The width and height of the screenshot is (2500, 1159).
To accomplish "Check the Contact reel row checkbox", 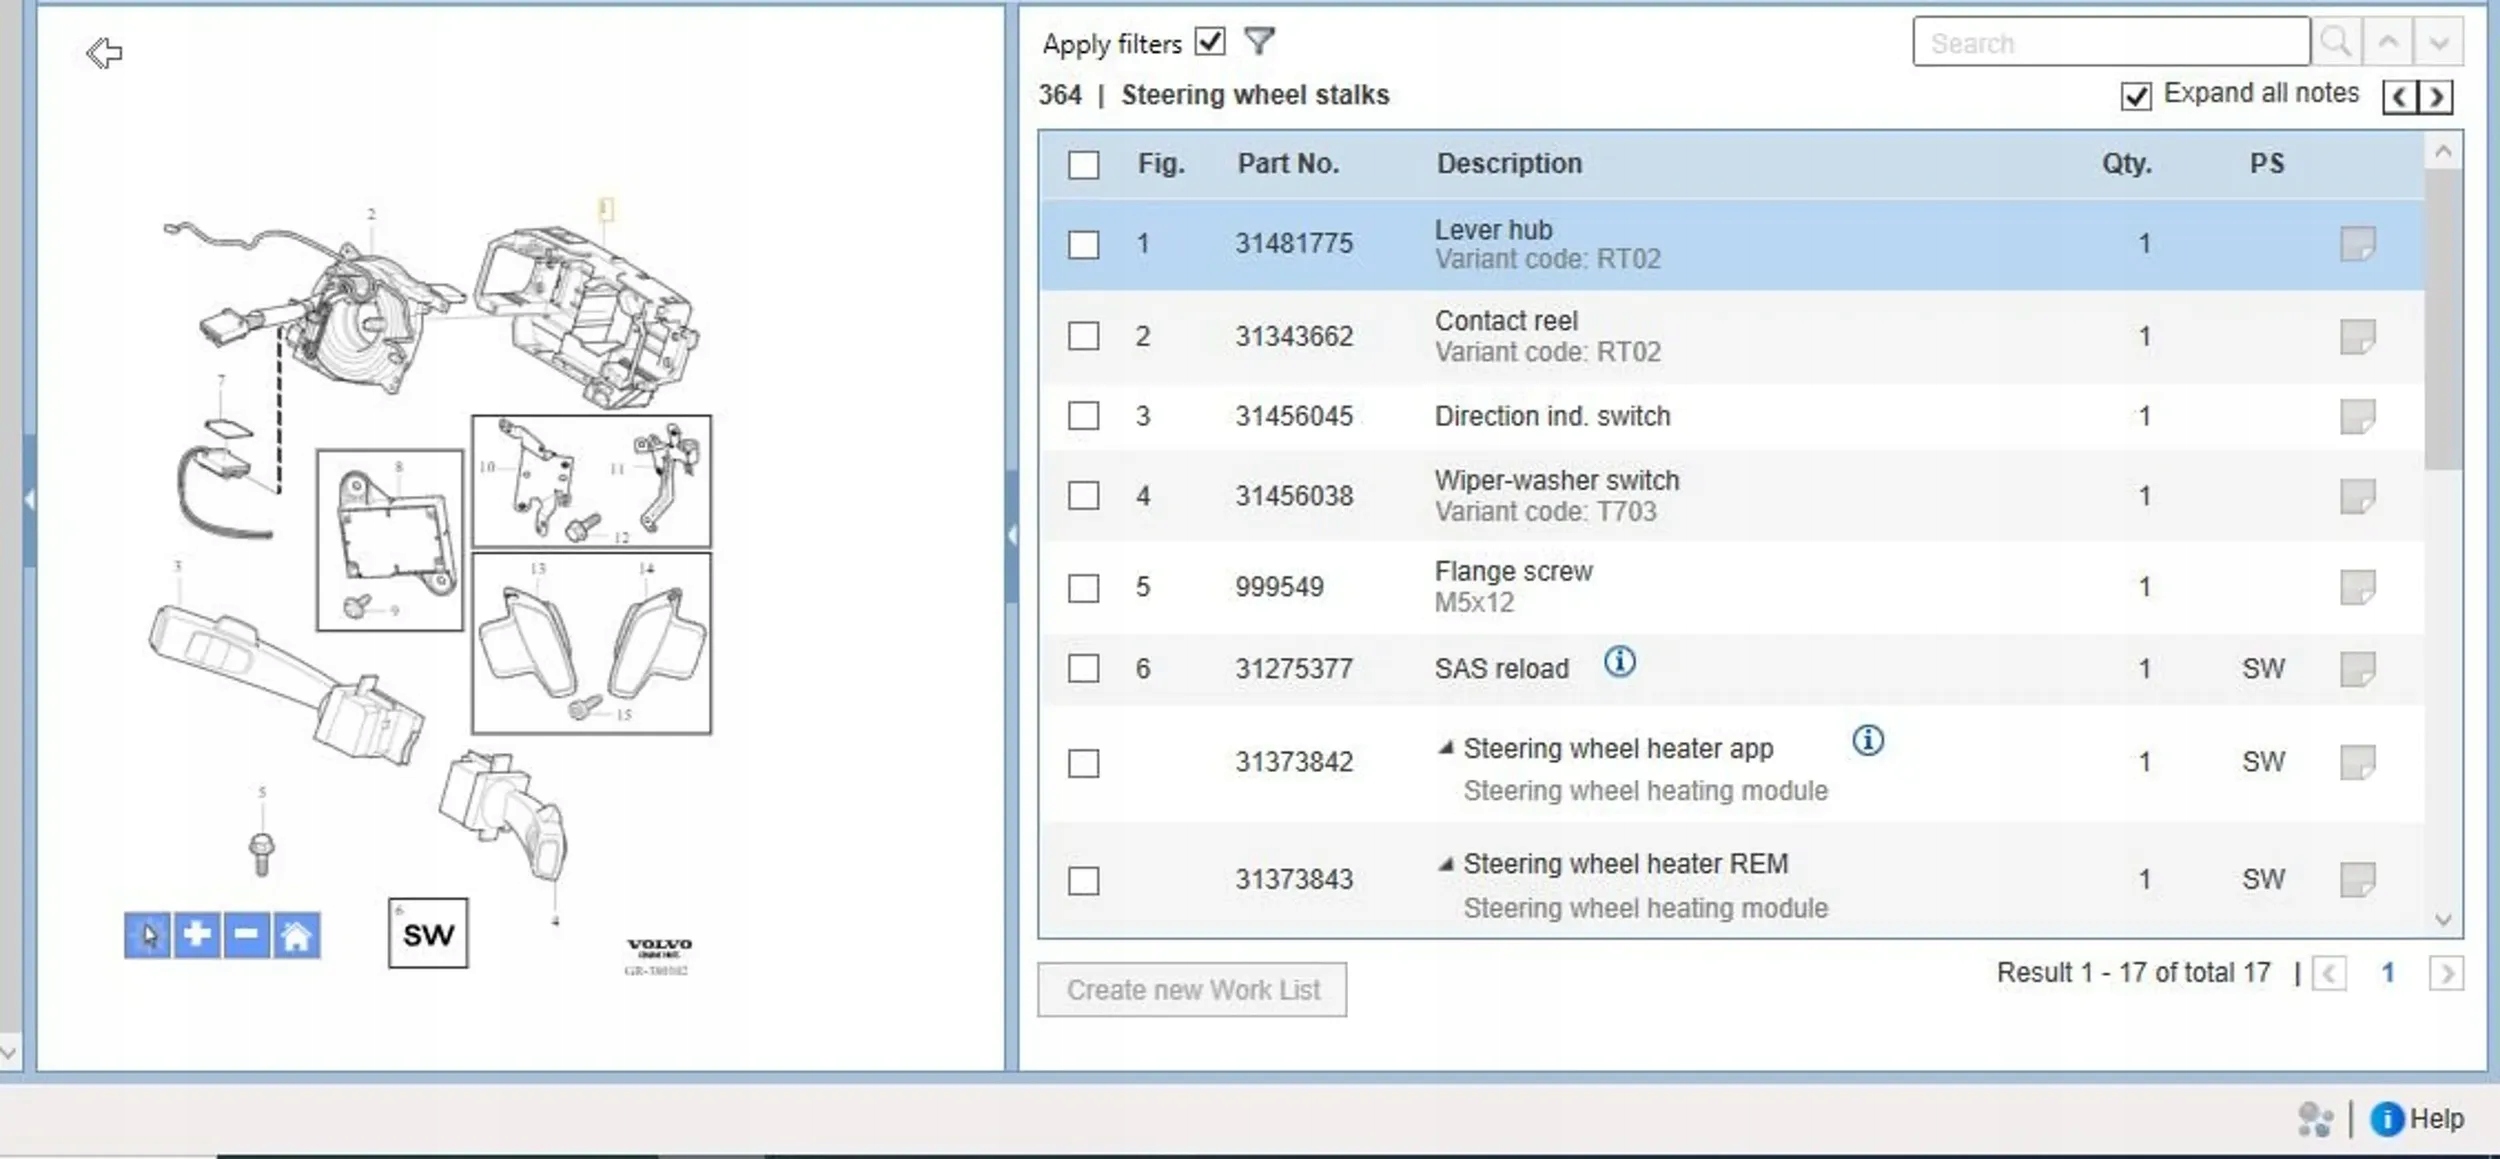I will click(x=1083, y=336).
